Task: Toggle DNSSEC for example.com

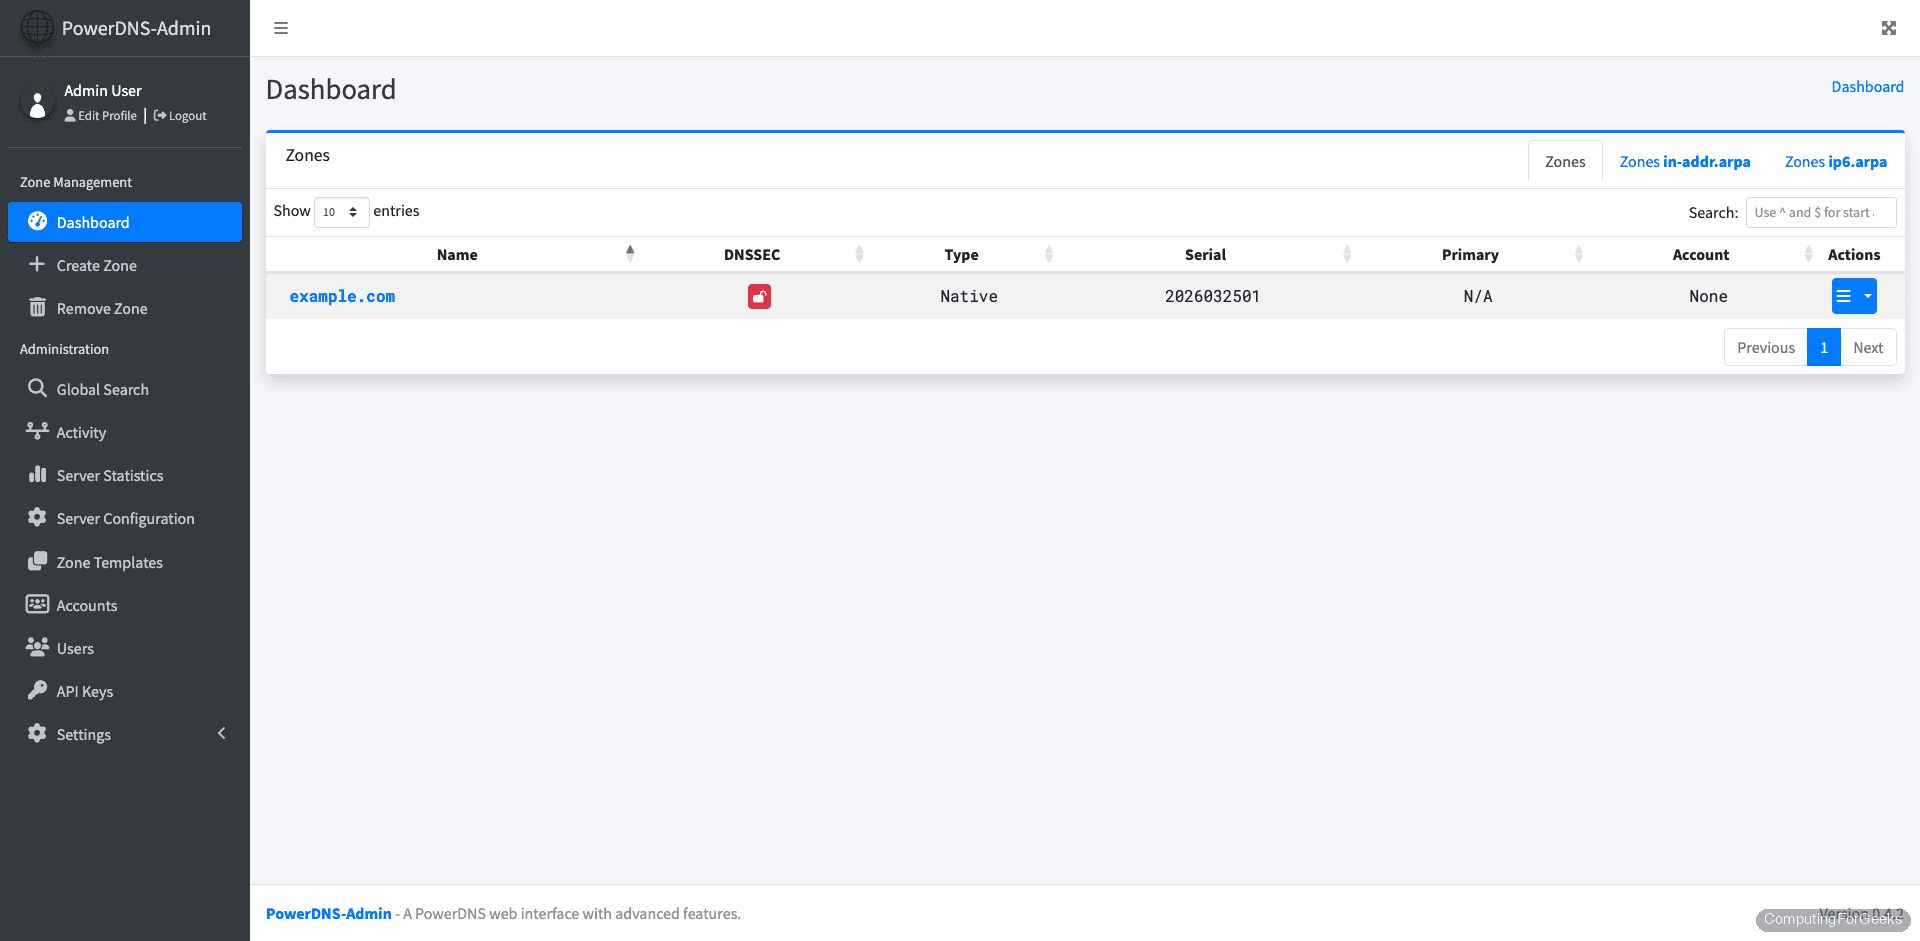Action: 759,296
